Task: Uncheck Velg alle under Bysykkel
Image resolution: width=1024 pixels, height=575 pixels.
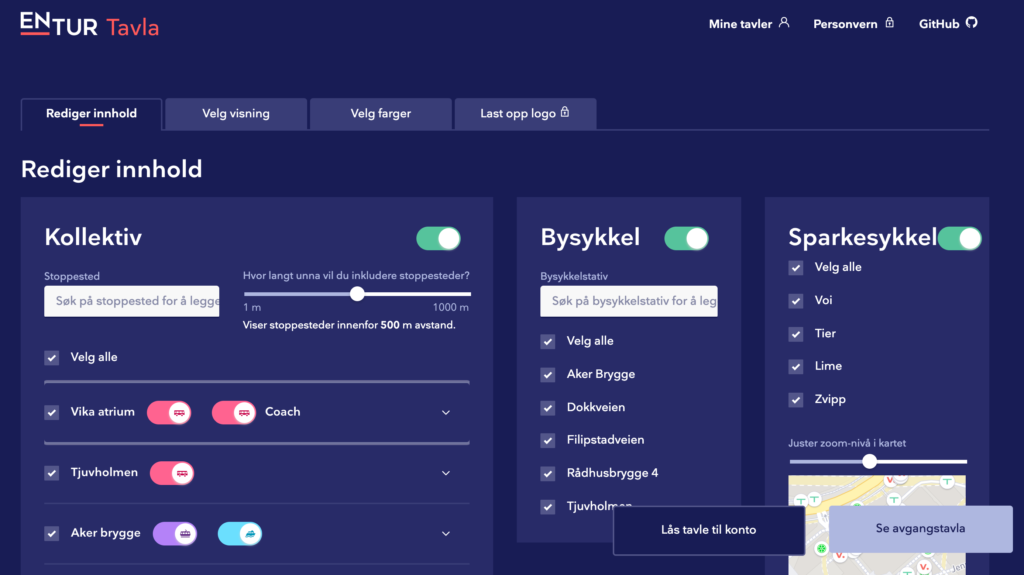Action: click(x=548, y=342)
